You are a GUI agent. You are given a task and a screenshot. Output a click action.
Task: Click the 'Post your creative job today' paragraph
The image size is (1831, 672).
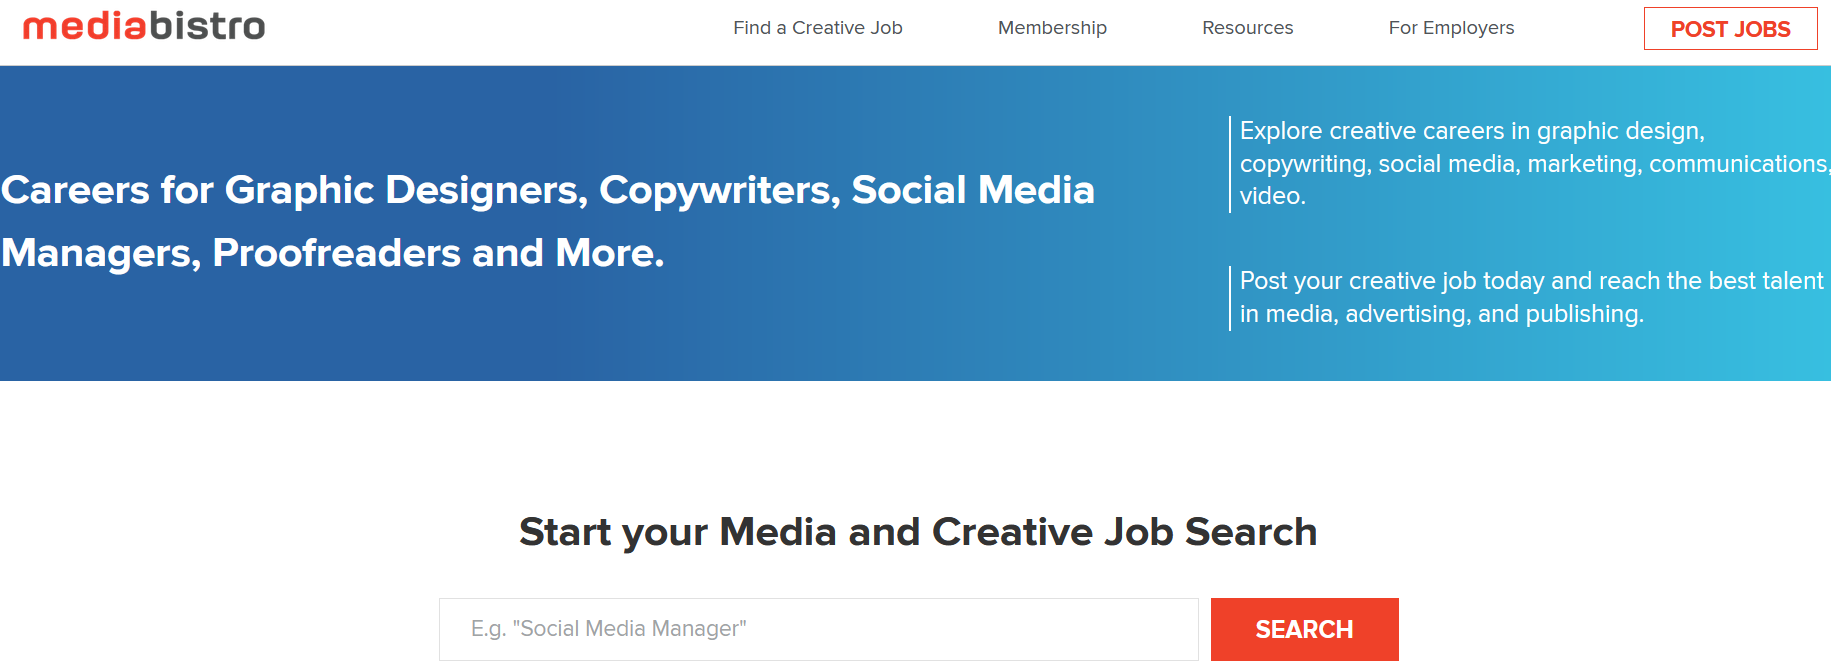pyautogui.click(x=1530, y=297)
